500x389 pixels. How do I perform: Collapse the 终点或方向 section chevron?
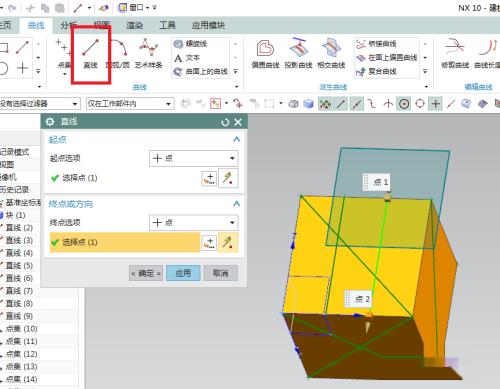(x=236, y=204)
